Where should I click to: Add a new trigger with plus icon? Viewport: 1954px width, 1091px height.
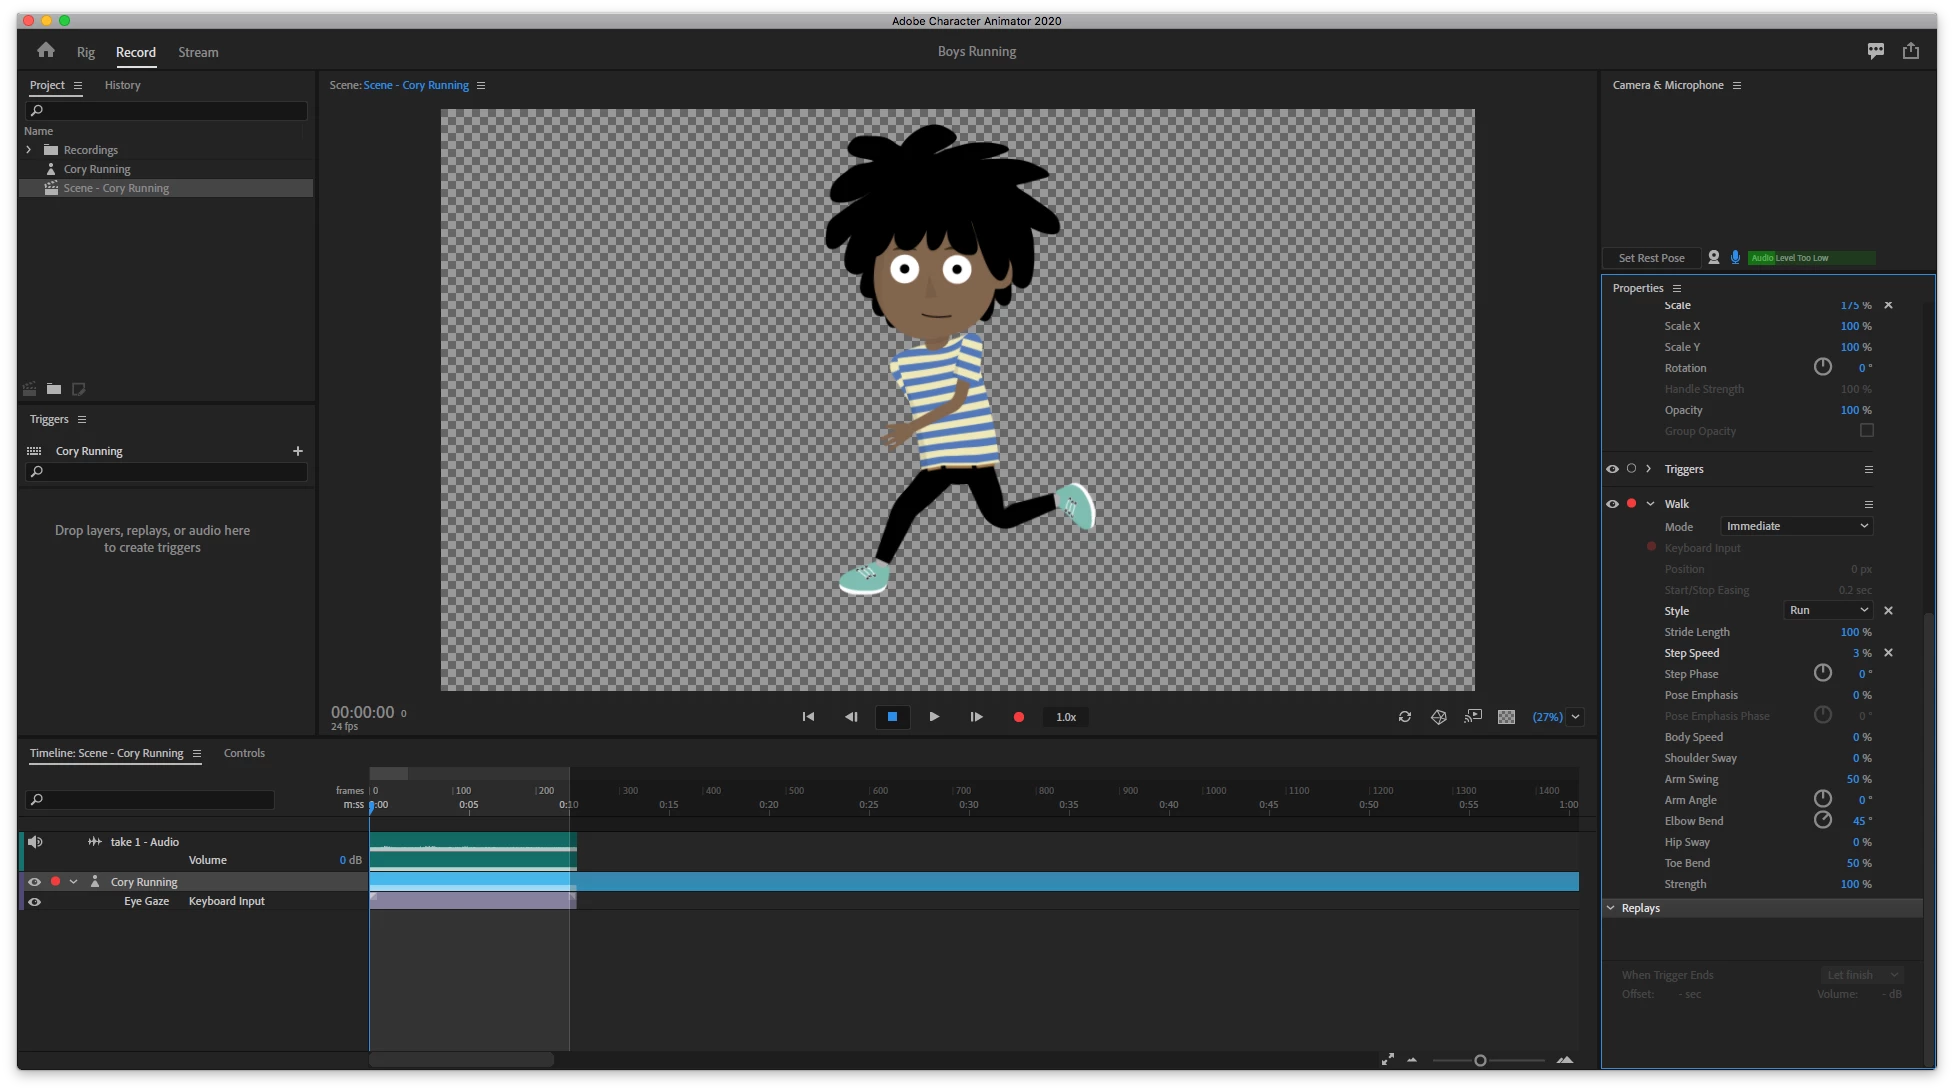click(x=297, y=451)
